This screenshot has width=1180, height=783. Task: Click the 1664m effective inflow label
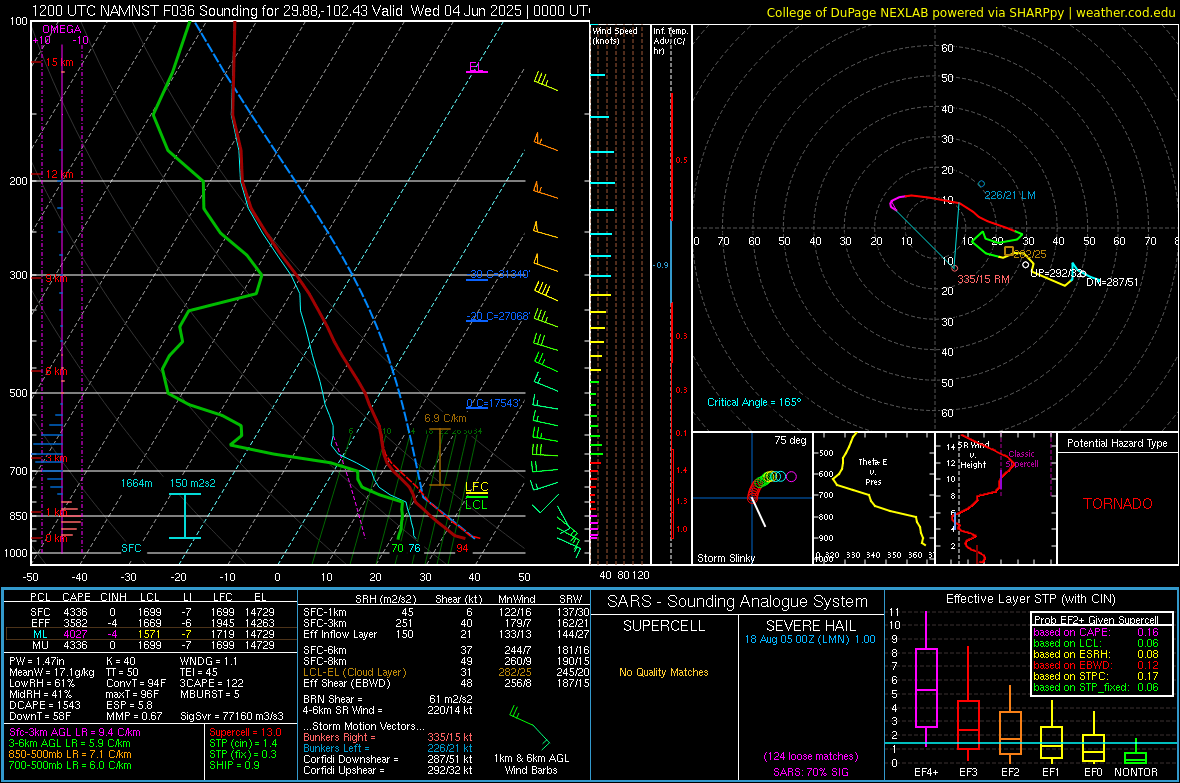click(x=136, y=483)
